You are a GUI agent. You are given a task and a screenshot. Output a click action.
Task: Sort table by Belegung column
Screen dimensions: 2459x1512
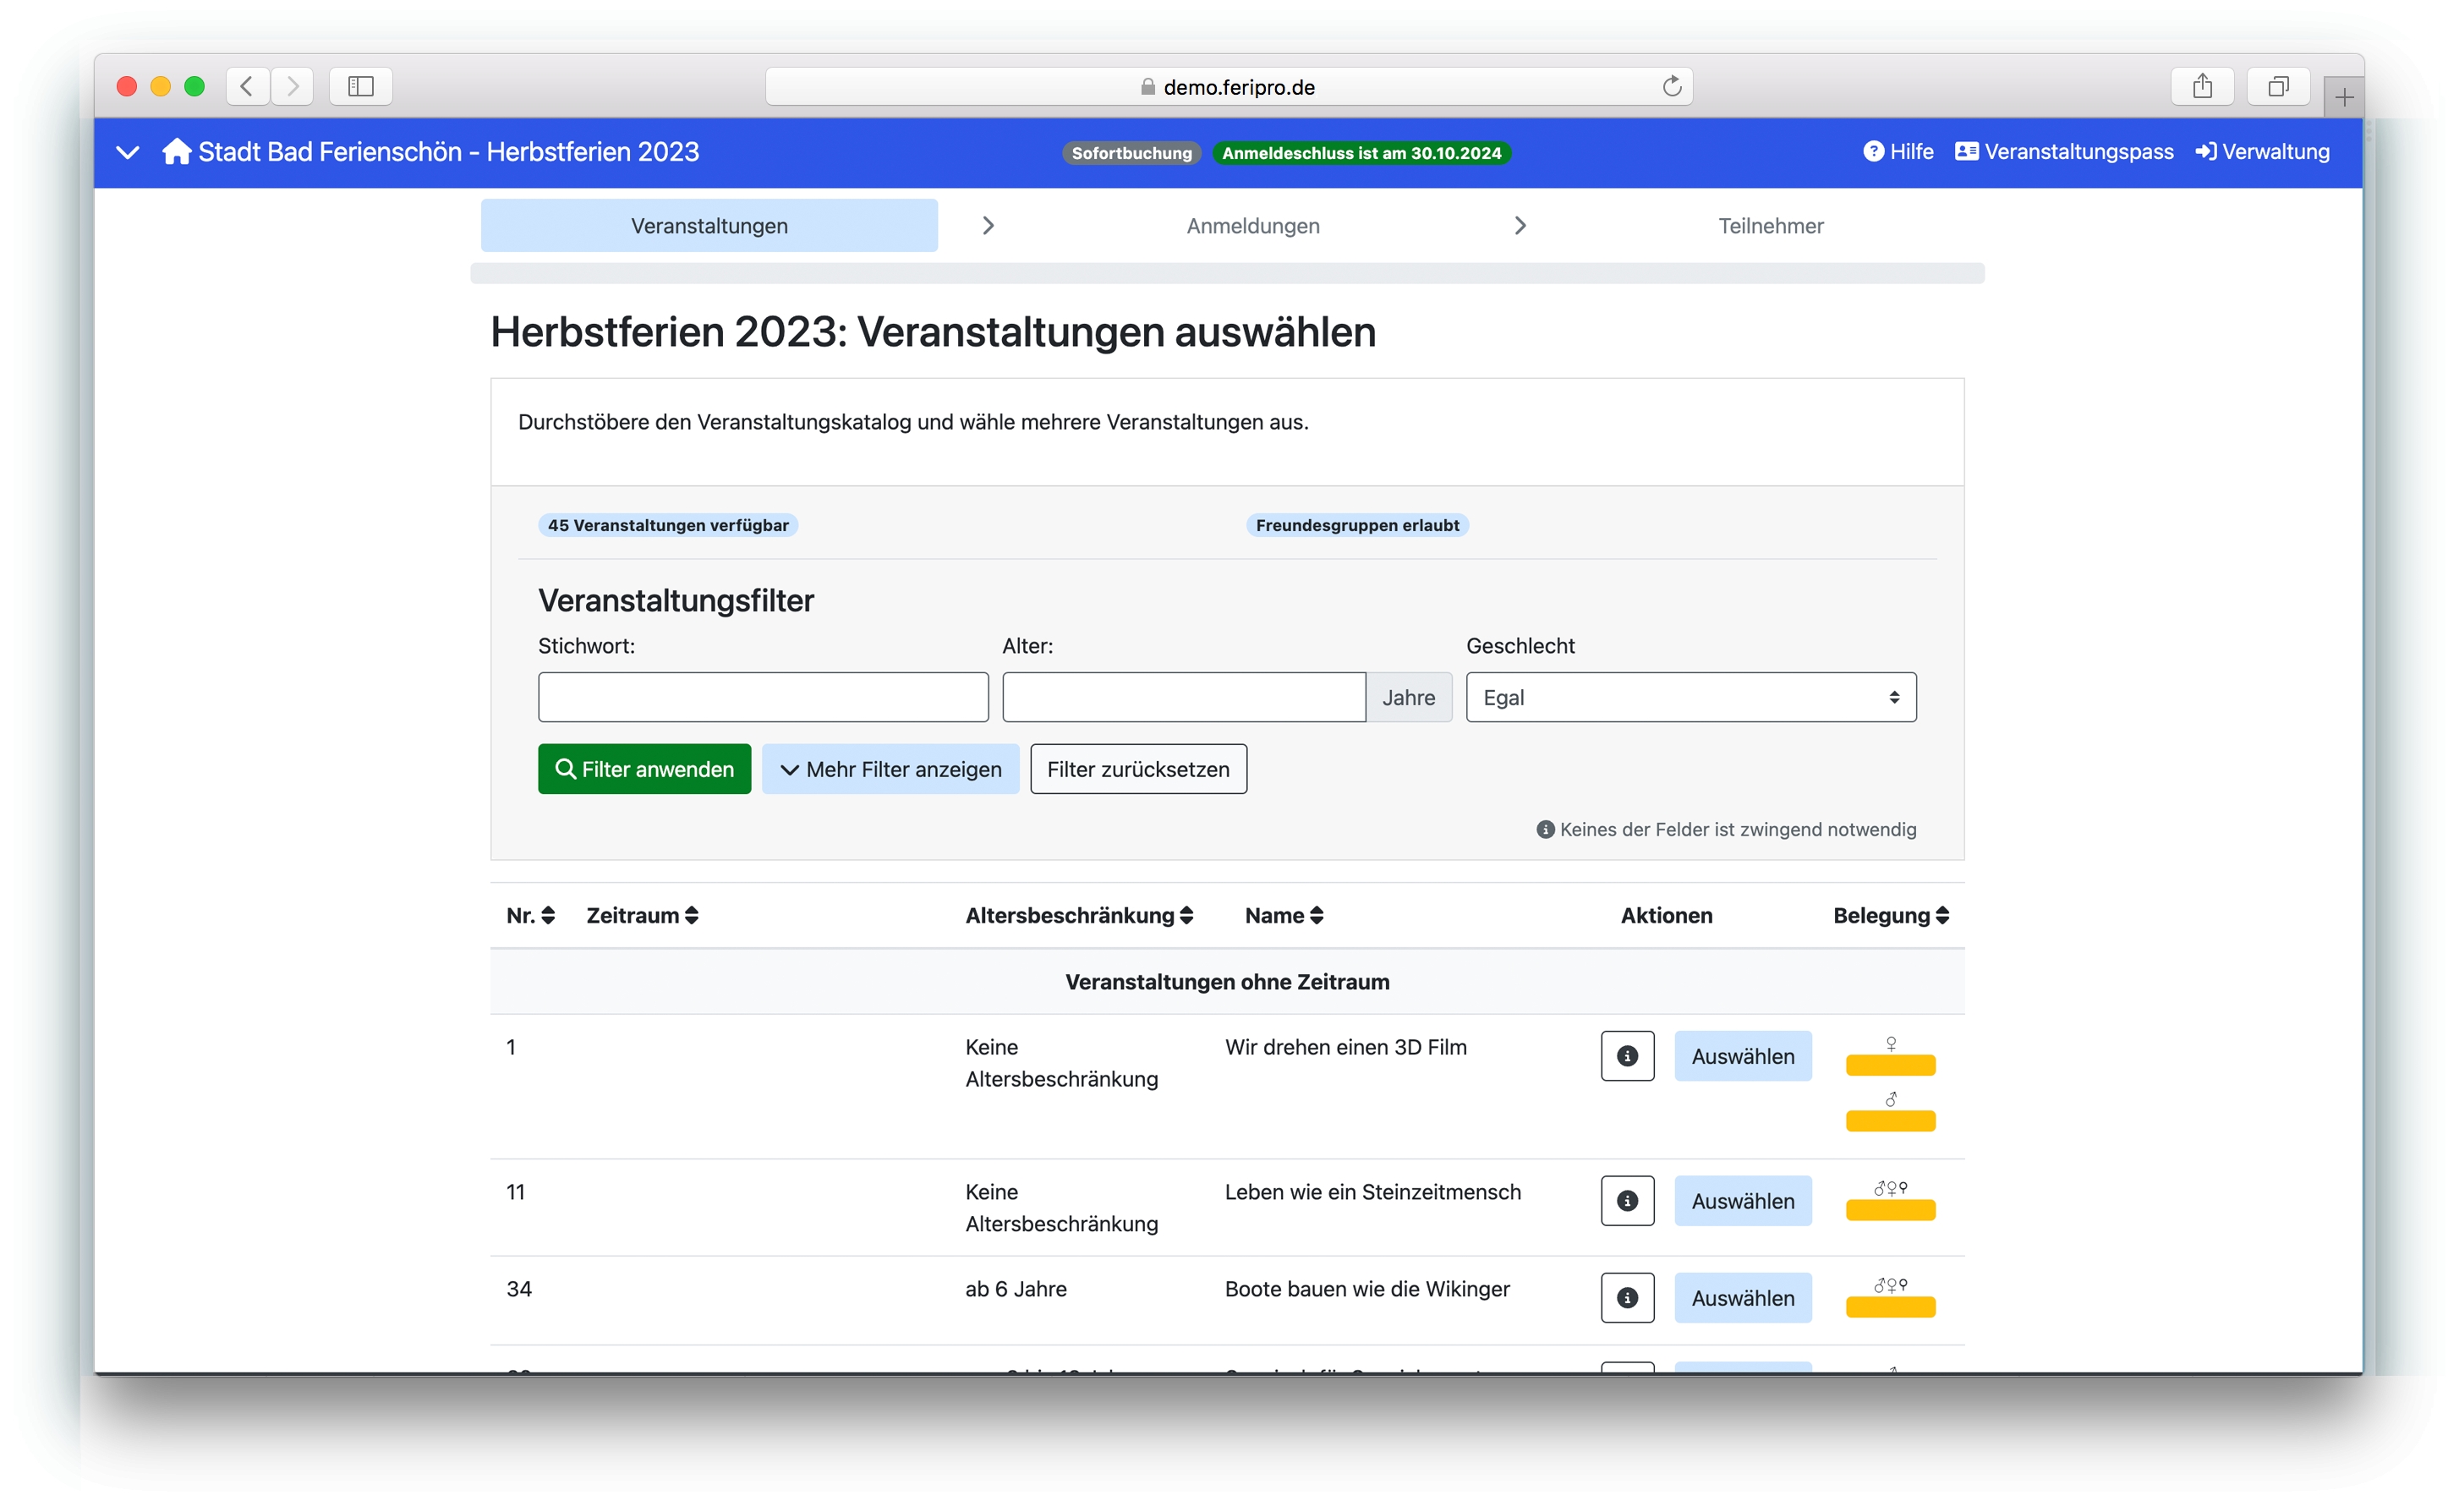pyautogui.click(x=1890, y=916)
